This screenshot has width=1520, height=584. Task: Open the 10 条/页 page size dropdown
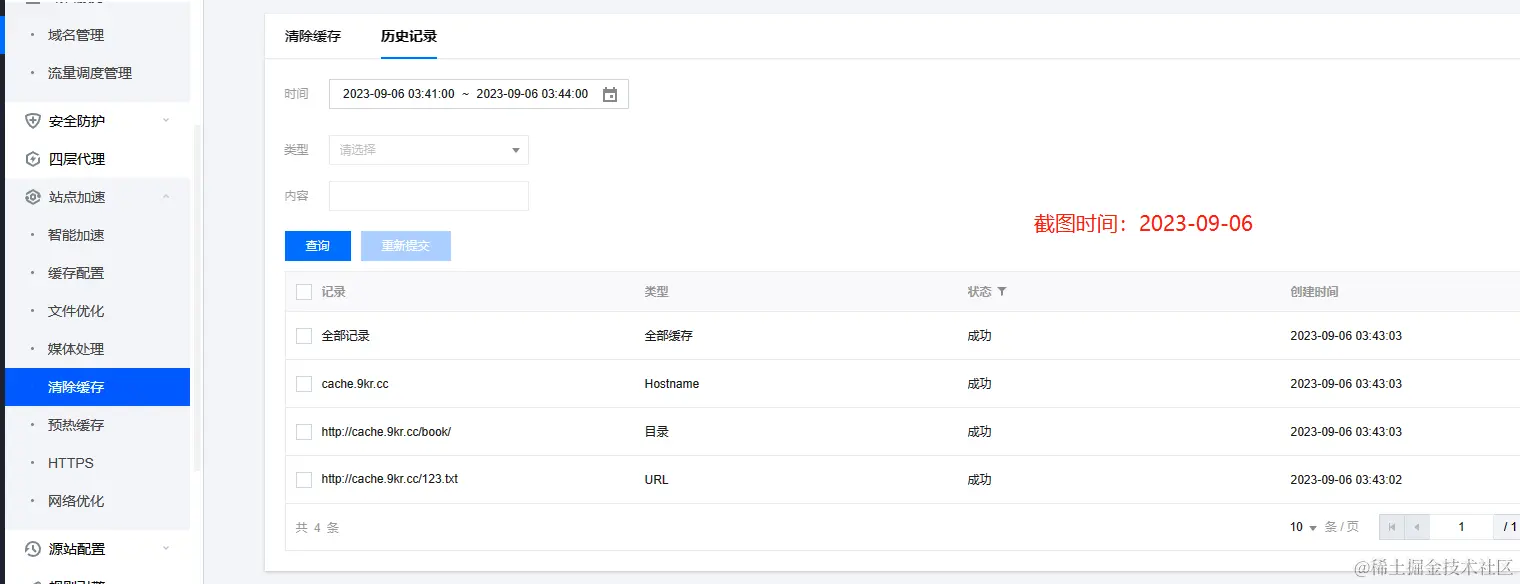[x=1304, y=527]
